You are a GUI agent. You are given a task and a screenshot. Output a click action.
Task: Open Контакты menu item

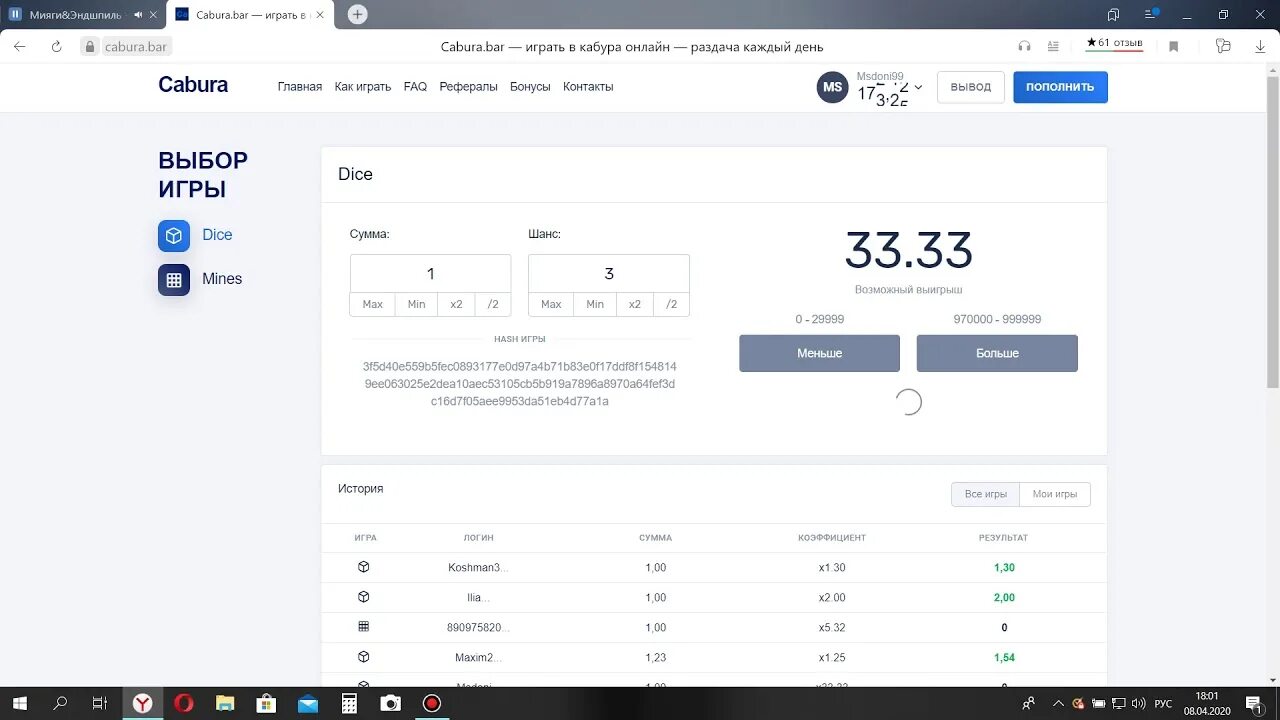(588, 87)
